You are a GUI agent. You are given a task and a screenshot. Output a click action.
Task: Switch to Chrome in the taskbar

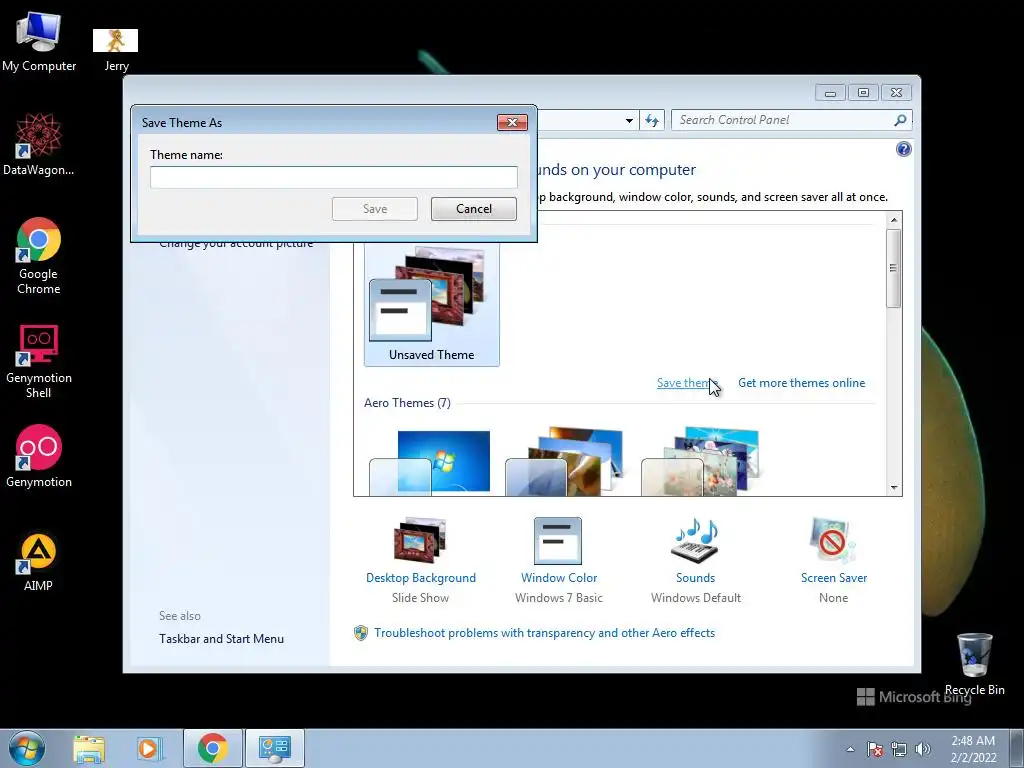[213, 748]
